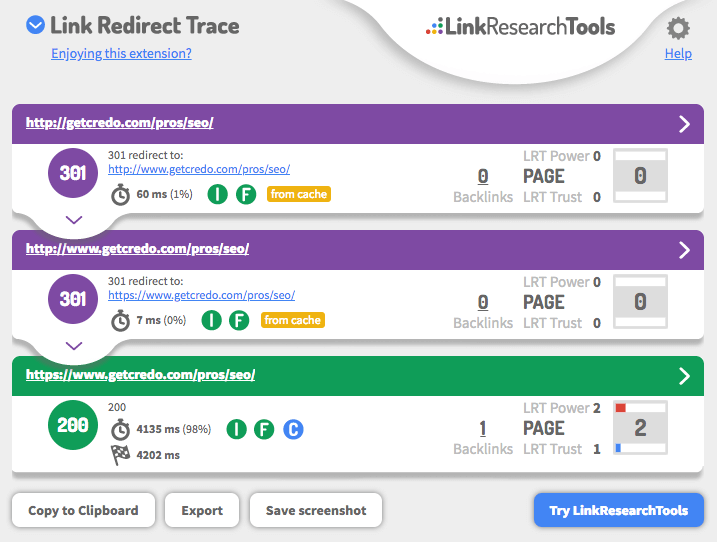Click the LinkResearchTools logo
Viewport: 717px width, 542px height.
point(520,27)
